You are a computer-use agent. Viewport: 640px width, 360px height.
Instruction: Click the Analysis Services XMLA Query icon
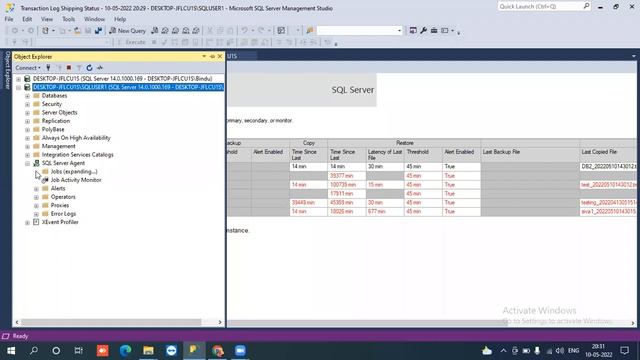click(186, 31)
